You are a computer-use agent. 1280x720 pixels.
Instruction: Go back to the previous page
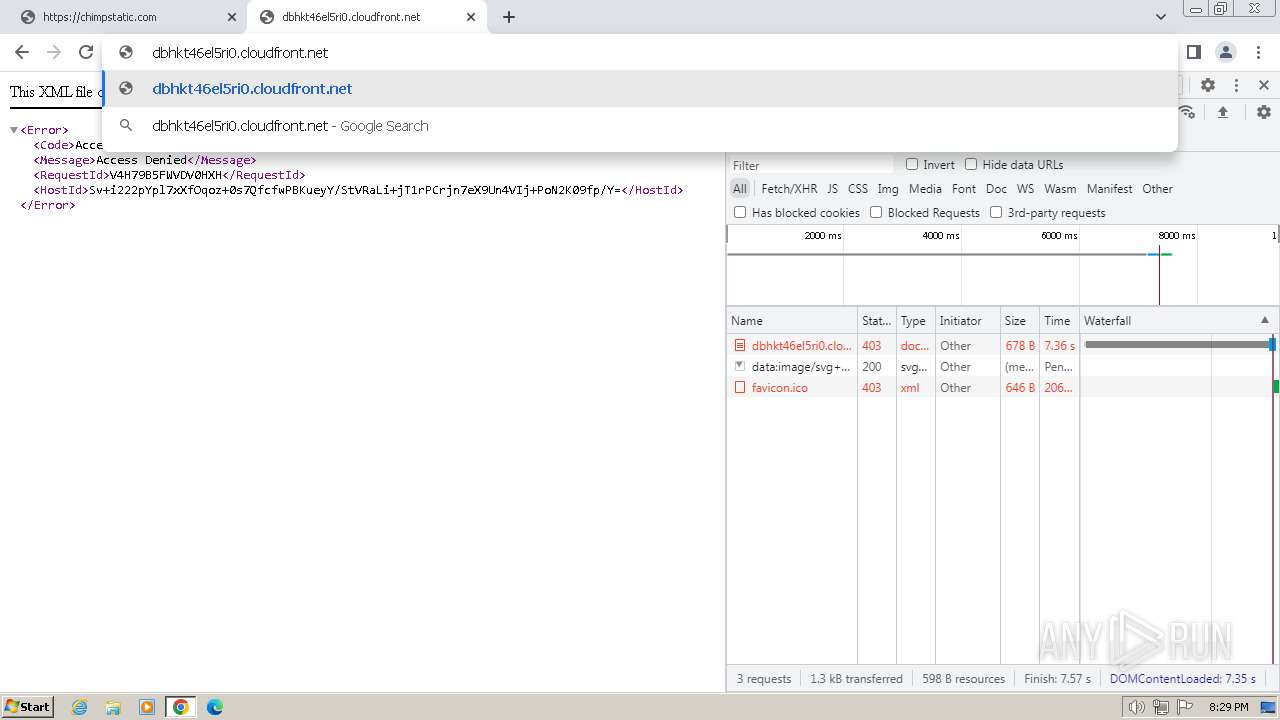pyautogui.click(x=22, y=52)
